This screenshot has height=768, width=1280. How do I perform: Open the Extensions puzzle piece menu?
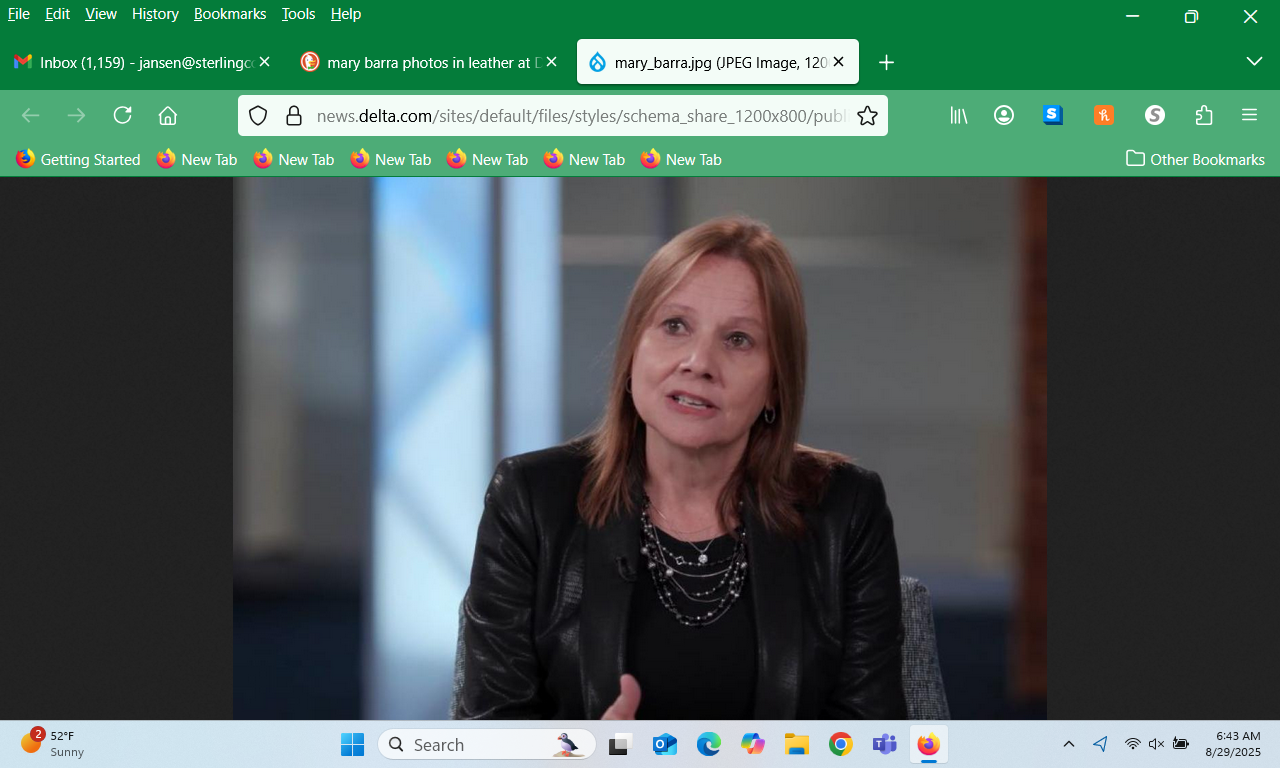[x=1204, y=115]
